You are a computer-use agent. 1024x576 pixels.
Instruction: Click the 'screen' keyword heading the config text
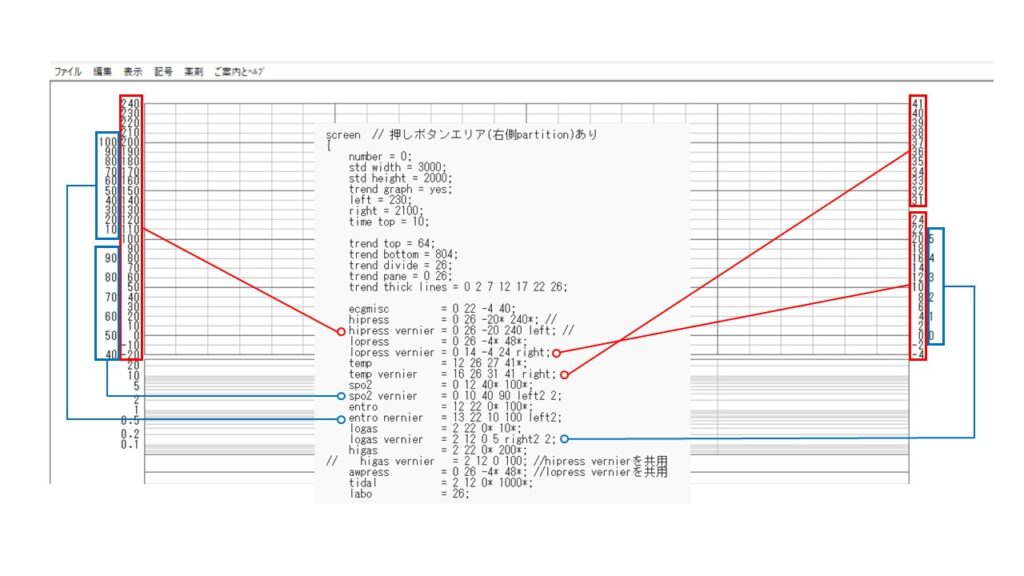coord(343,135)
